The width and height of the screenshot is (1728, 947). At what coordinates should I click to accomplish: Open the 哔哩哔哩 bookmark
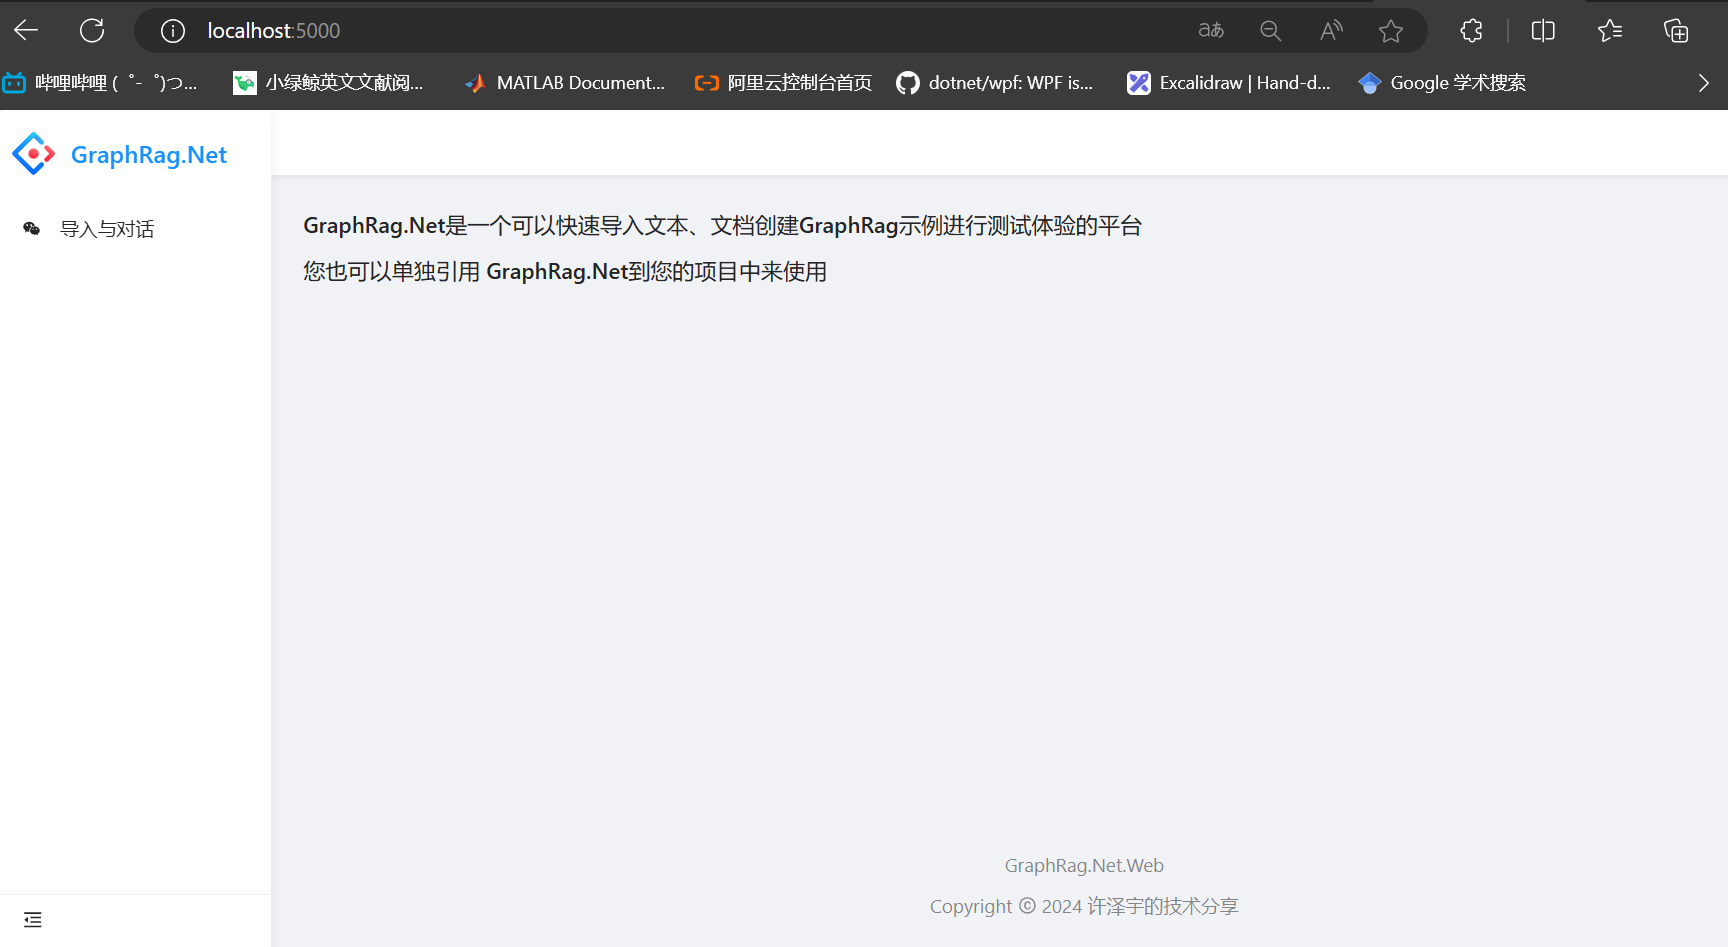[100, 83]
